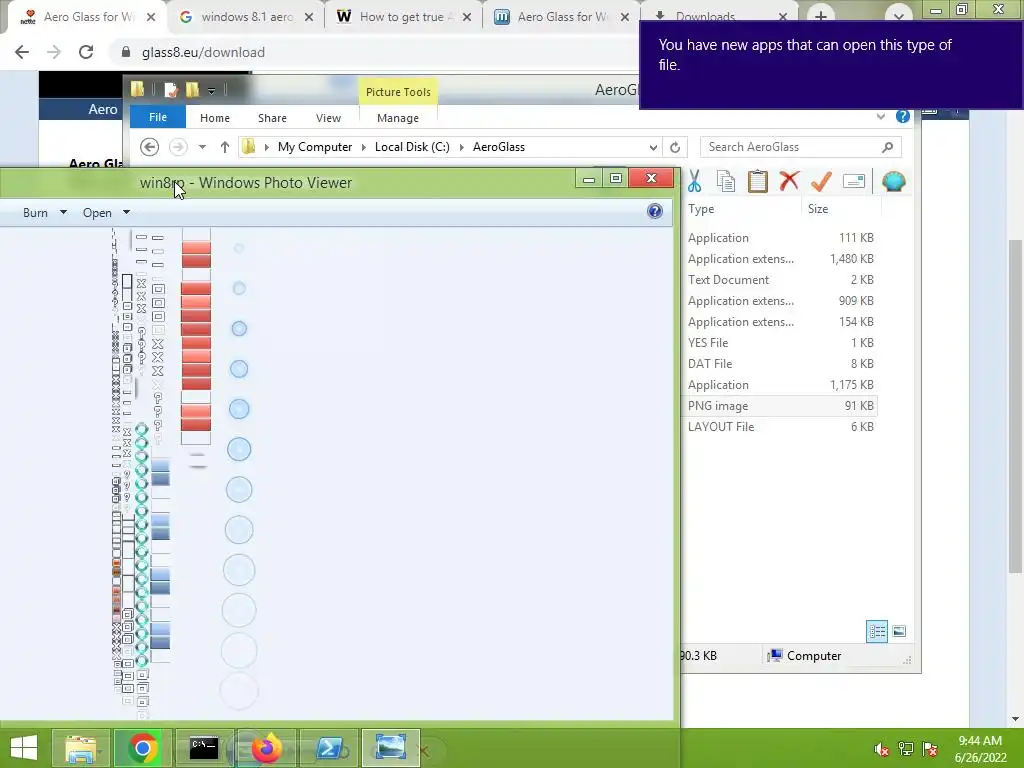Click the Rename icon in Explorer toolbar
Screen dimensions: 1024x768
854,181
